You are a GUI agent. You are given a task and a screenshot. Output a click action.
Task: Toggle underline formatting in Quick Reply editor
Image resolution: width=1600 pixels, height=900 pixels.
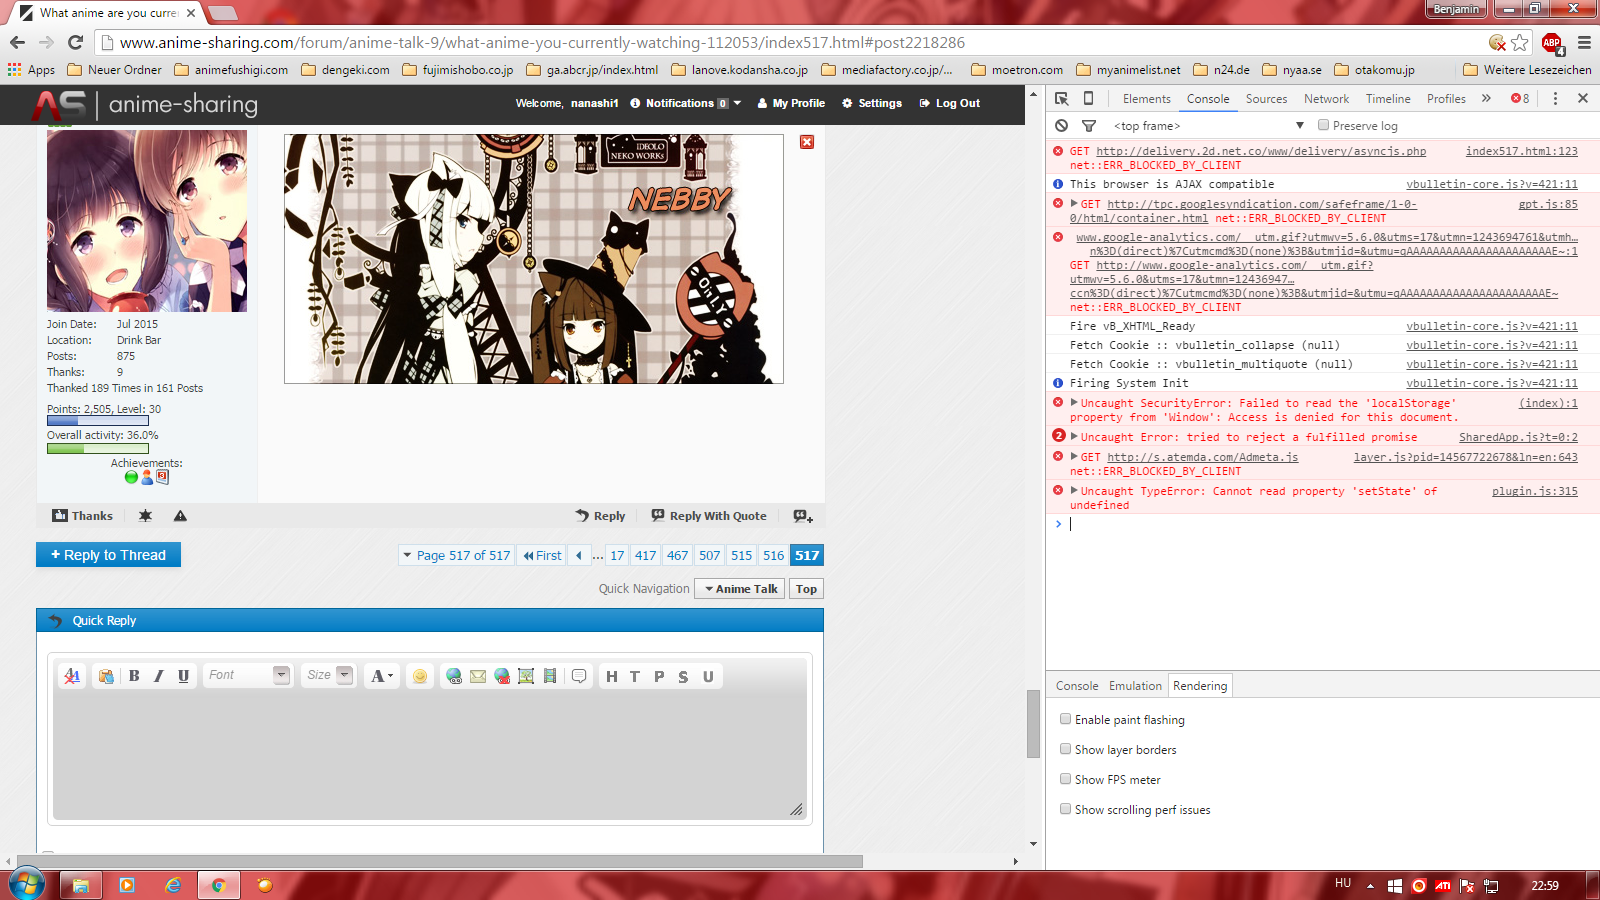click(x=183, y=676)
